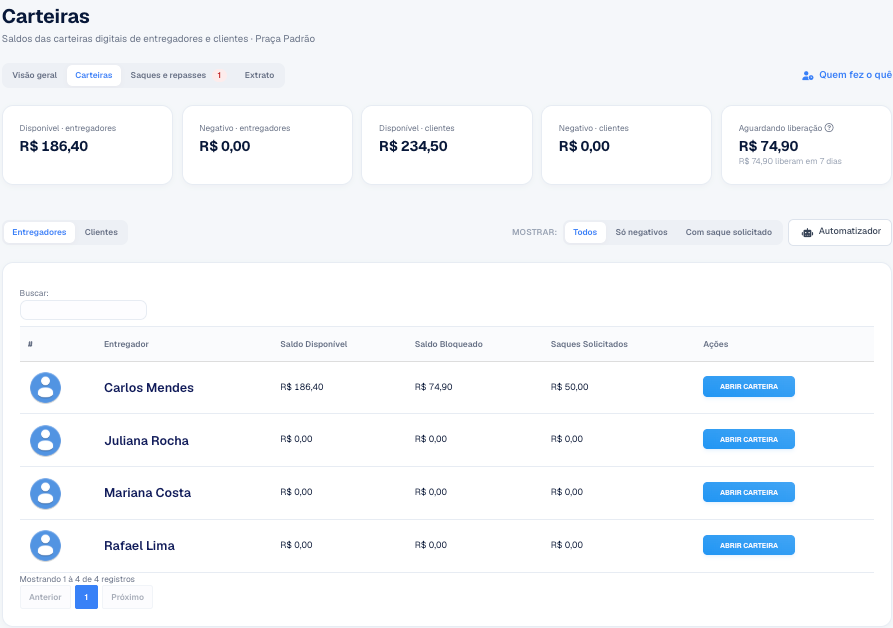893x628 pixels.
Task: Click the red badge 1 on Saques e repasses
Action: [219, 75]
